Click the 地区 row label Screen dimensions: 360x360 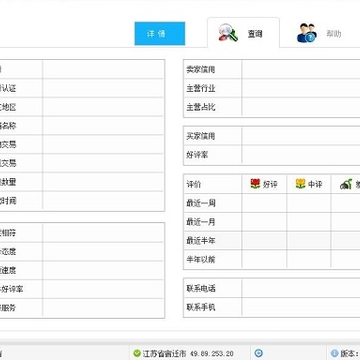tap(8, 107)
